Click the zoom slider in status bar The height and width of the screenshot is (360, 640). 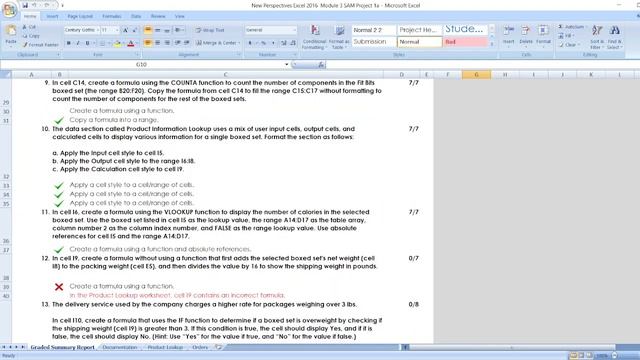615,356
